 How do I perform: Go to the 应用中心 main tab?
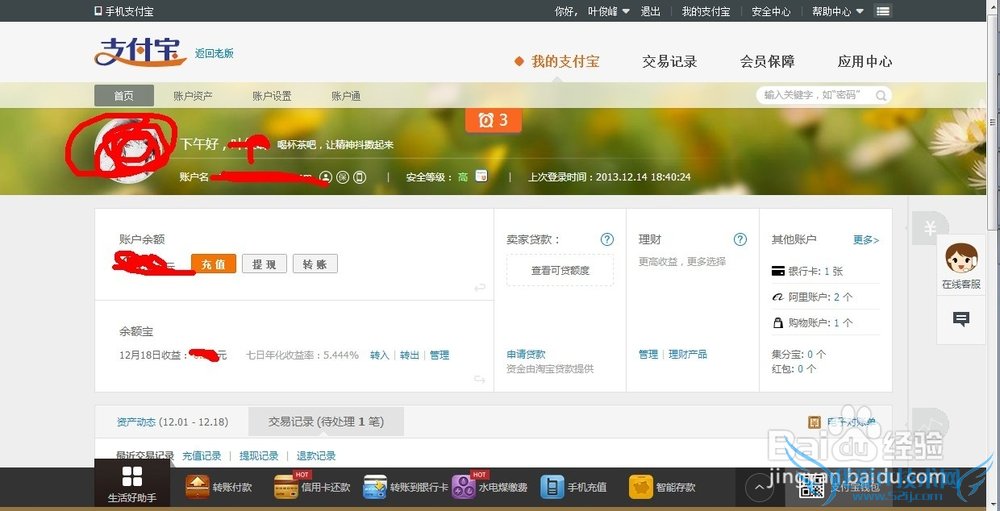click(865, 62)
